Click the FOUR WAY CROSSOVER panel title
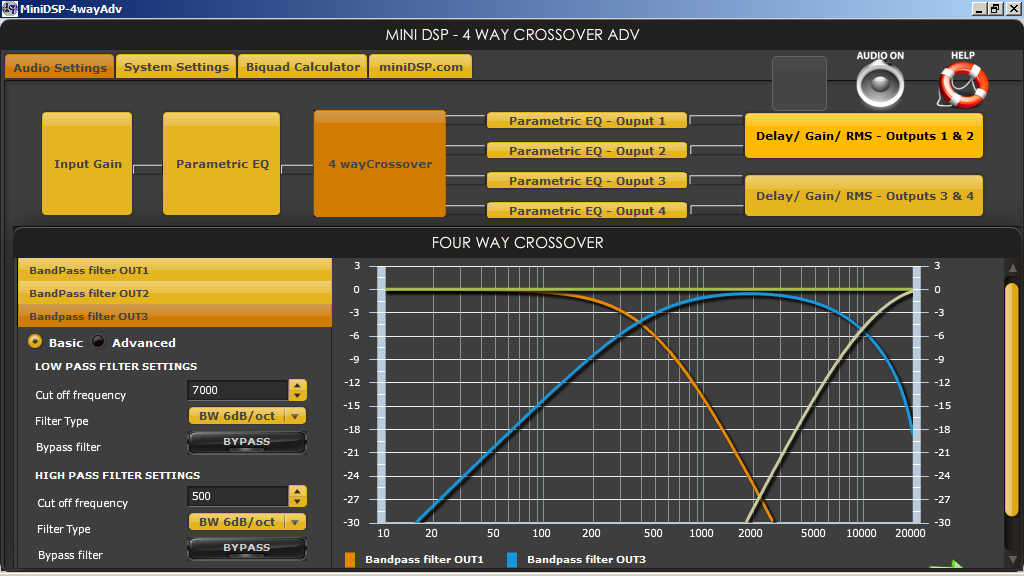Image resolution: width=1024 pixels, height=576 pixels. point(517,242)
